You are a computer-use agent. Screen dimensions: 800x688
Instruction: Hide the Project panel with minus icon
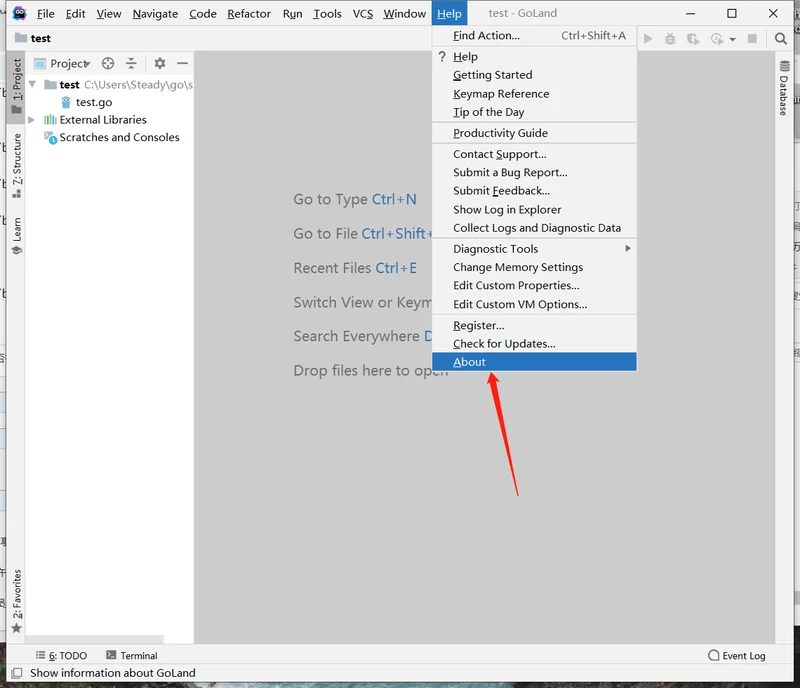(180, 63)
